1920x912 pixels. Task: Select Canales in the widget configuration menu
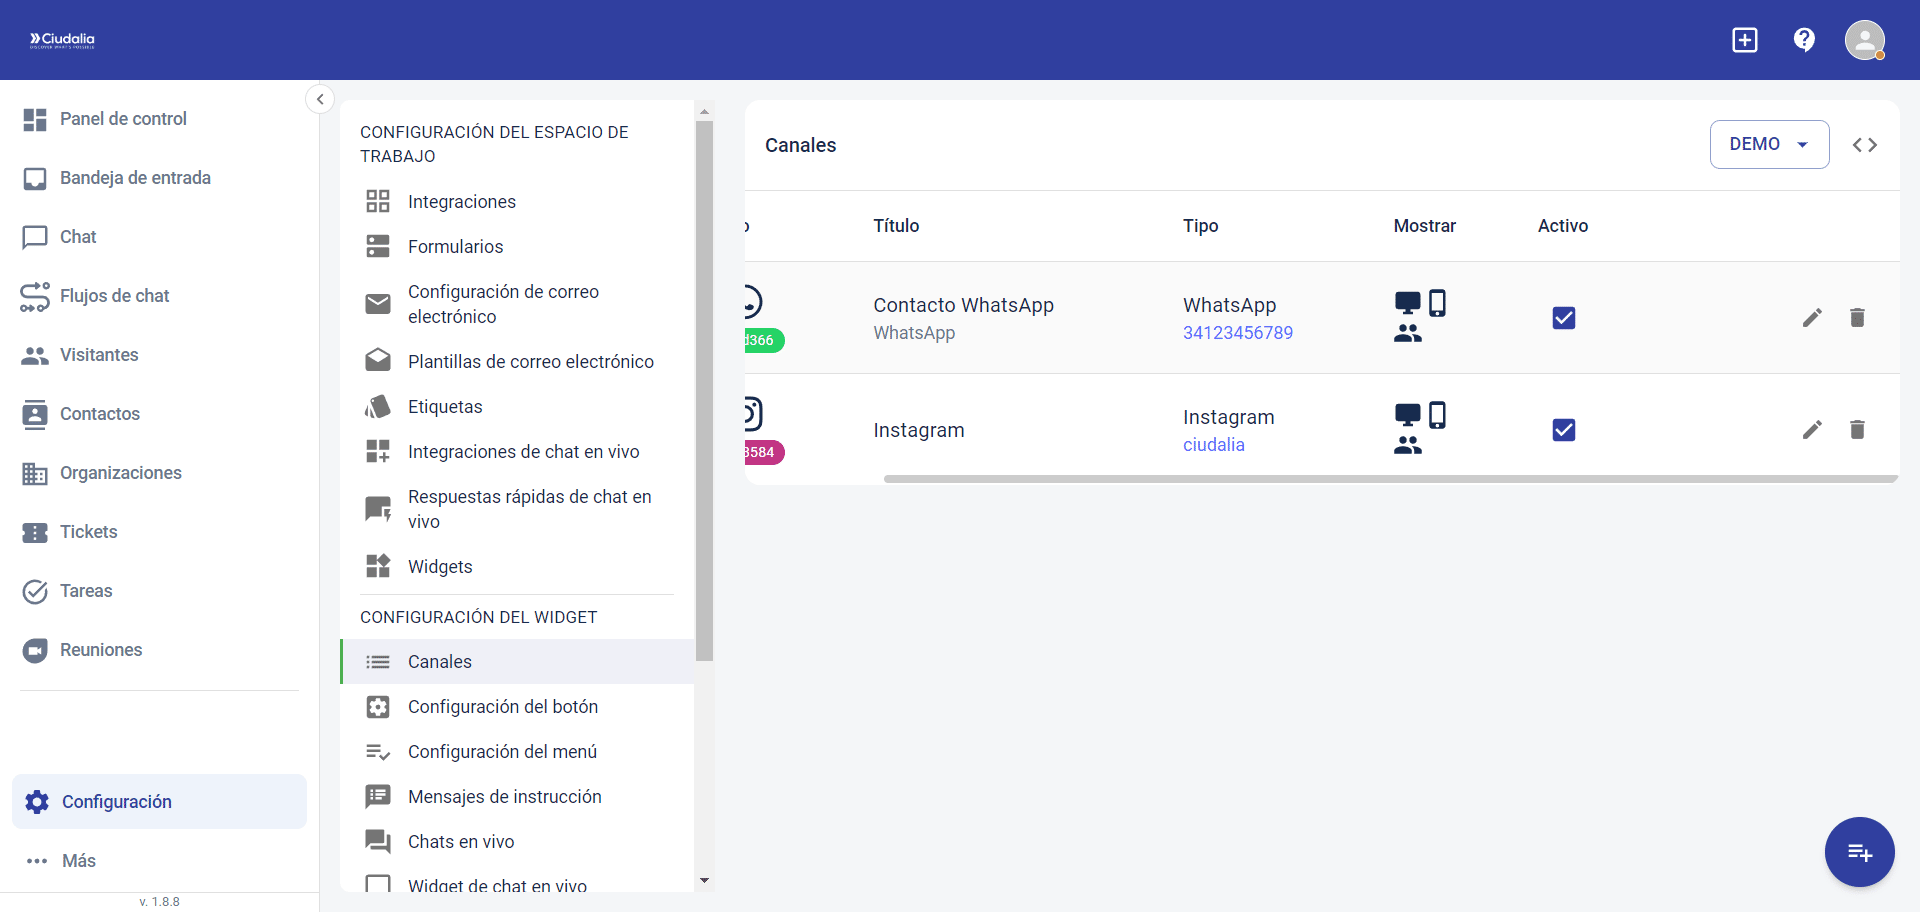click(440, 661)
